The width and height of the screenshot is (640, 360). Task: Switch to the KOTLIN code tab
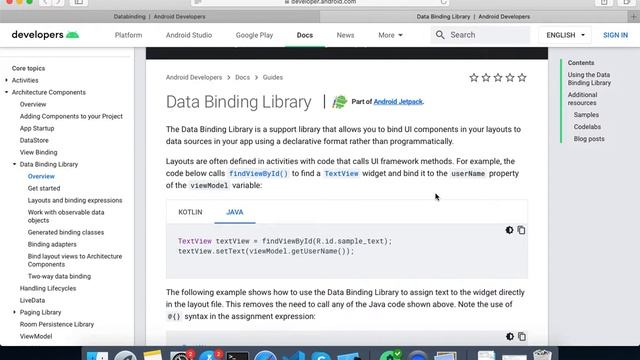[x=190, y=212]
